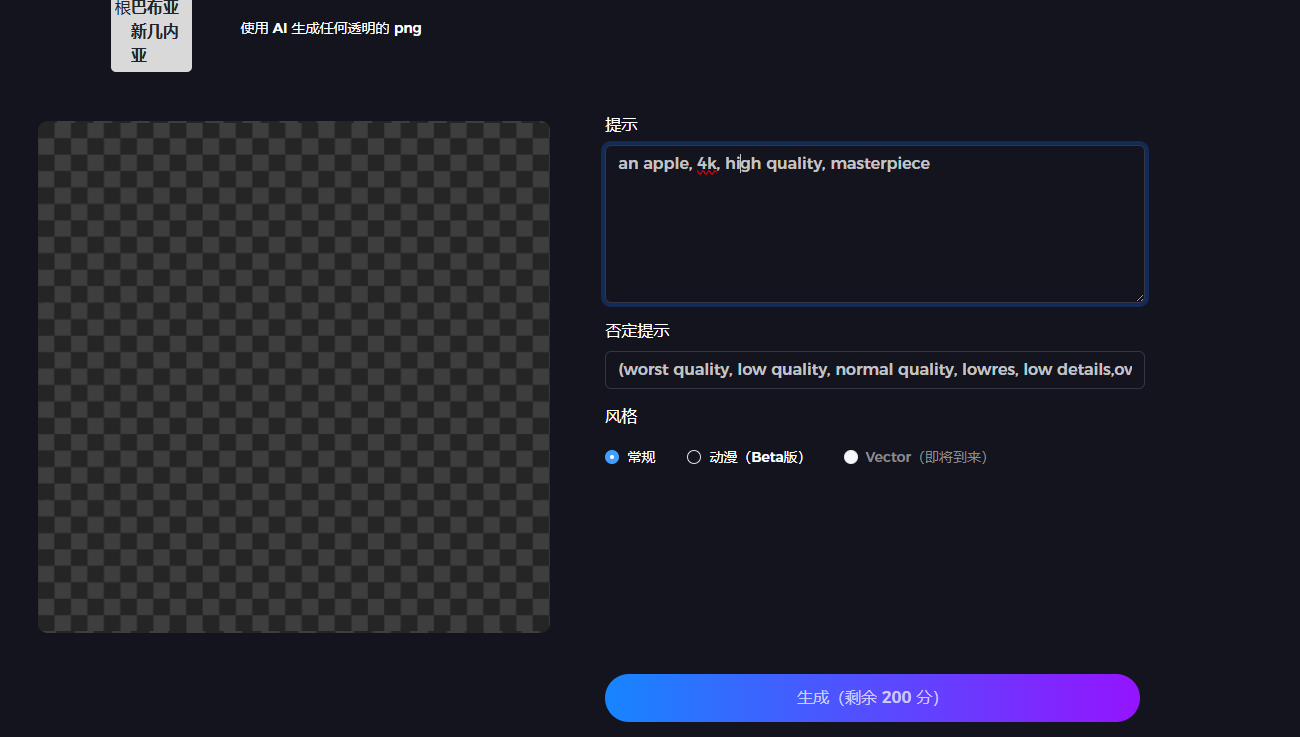1300x737 pixels.
Task: Click the word masterpiece in the prompt
Action: [880, 164]
